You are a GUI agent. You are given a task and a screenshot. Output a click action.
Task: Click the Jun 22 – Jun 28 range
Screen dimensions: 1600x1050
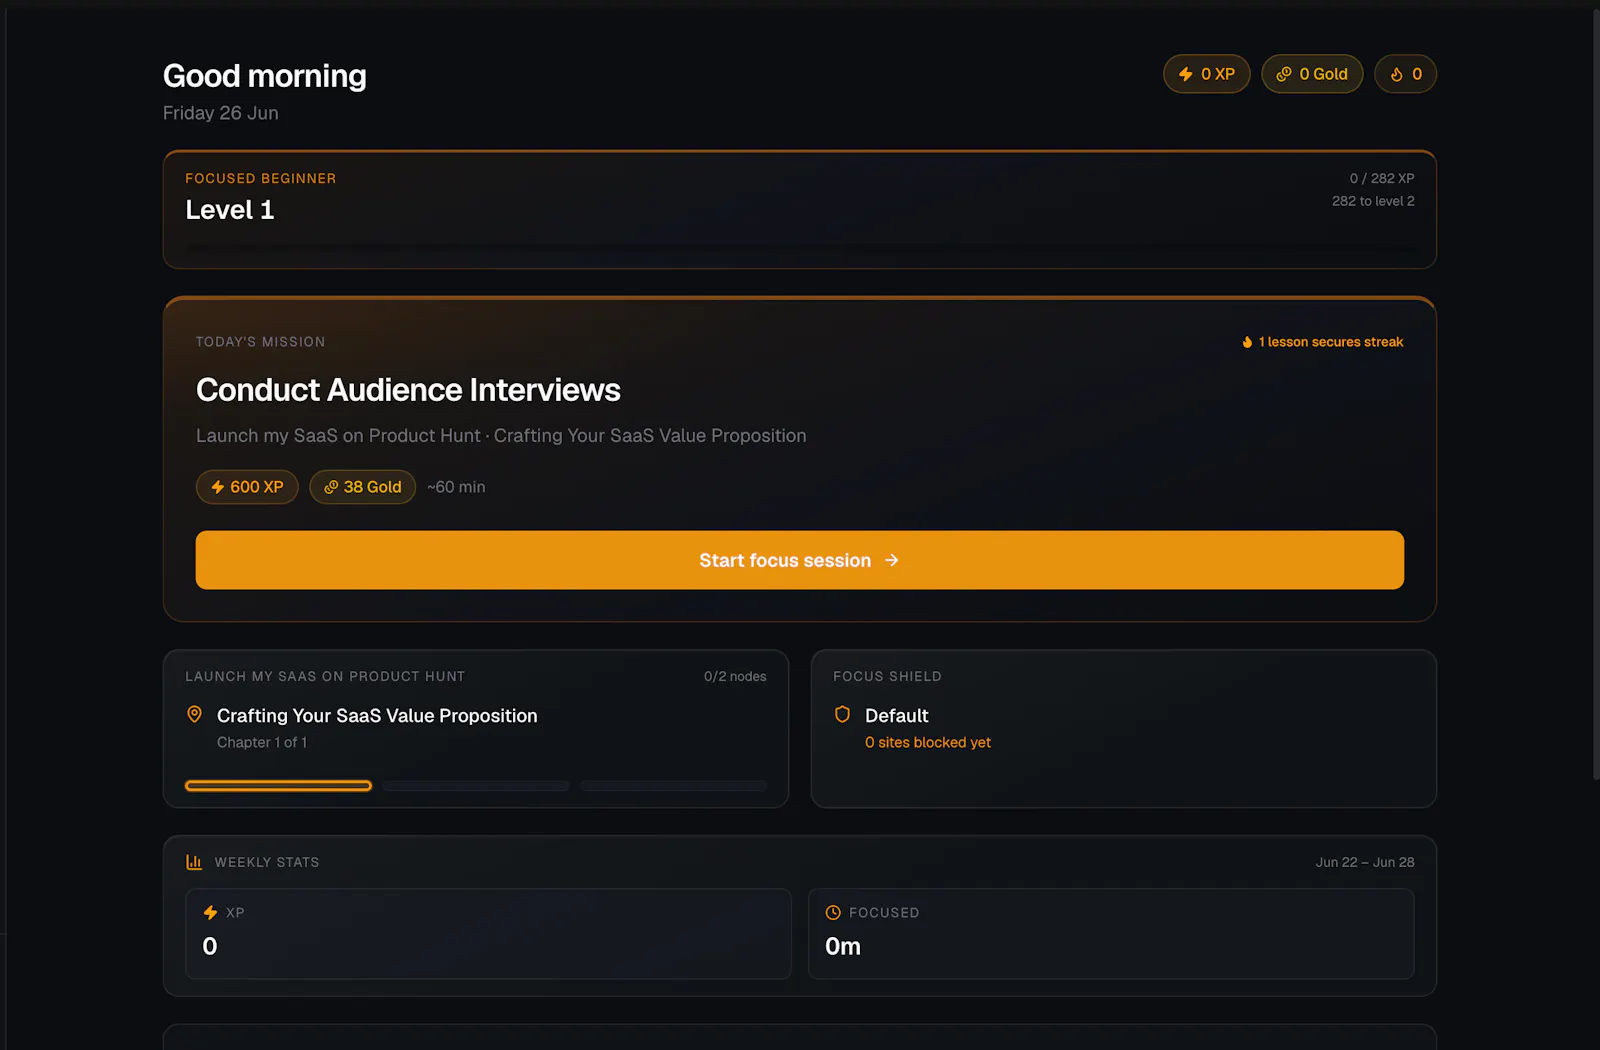1365,862
